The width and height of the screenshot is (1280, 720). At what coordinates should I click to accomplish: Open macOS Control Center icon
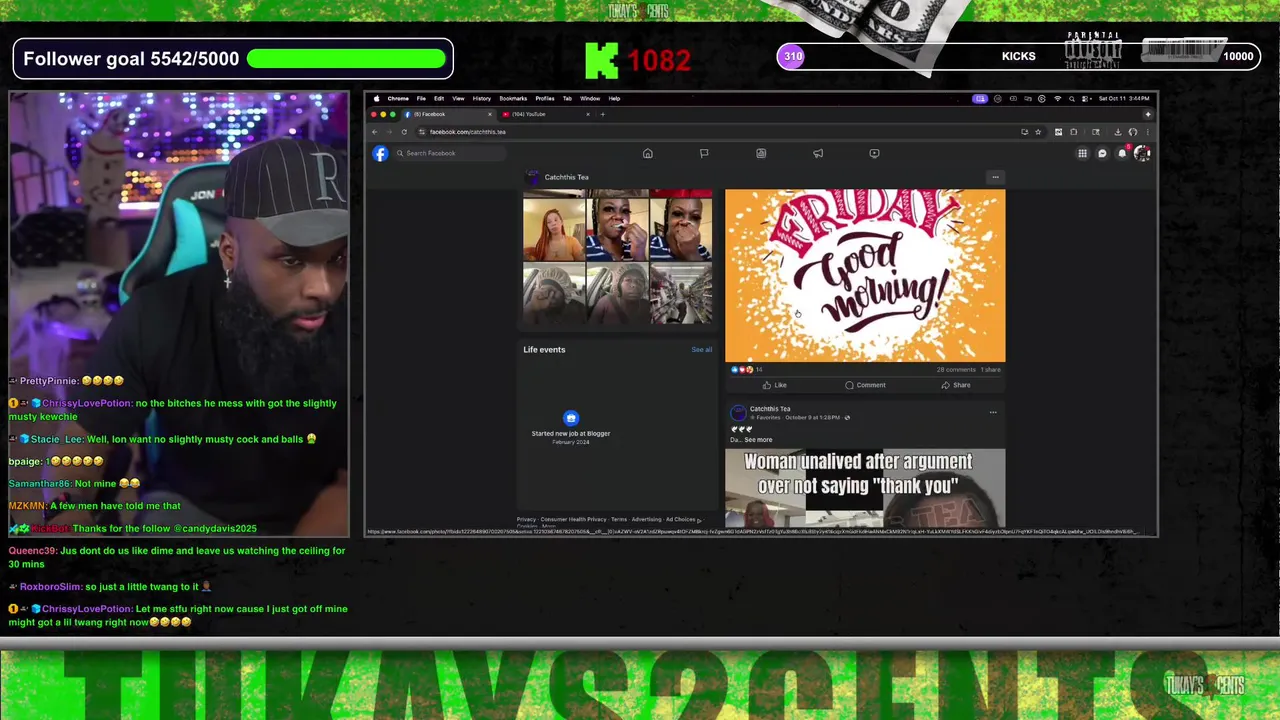tap(1086, 98)
